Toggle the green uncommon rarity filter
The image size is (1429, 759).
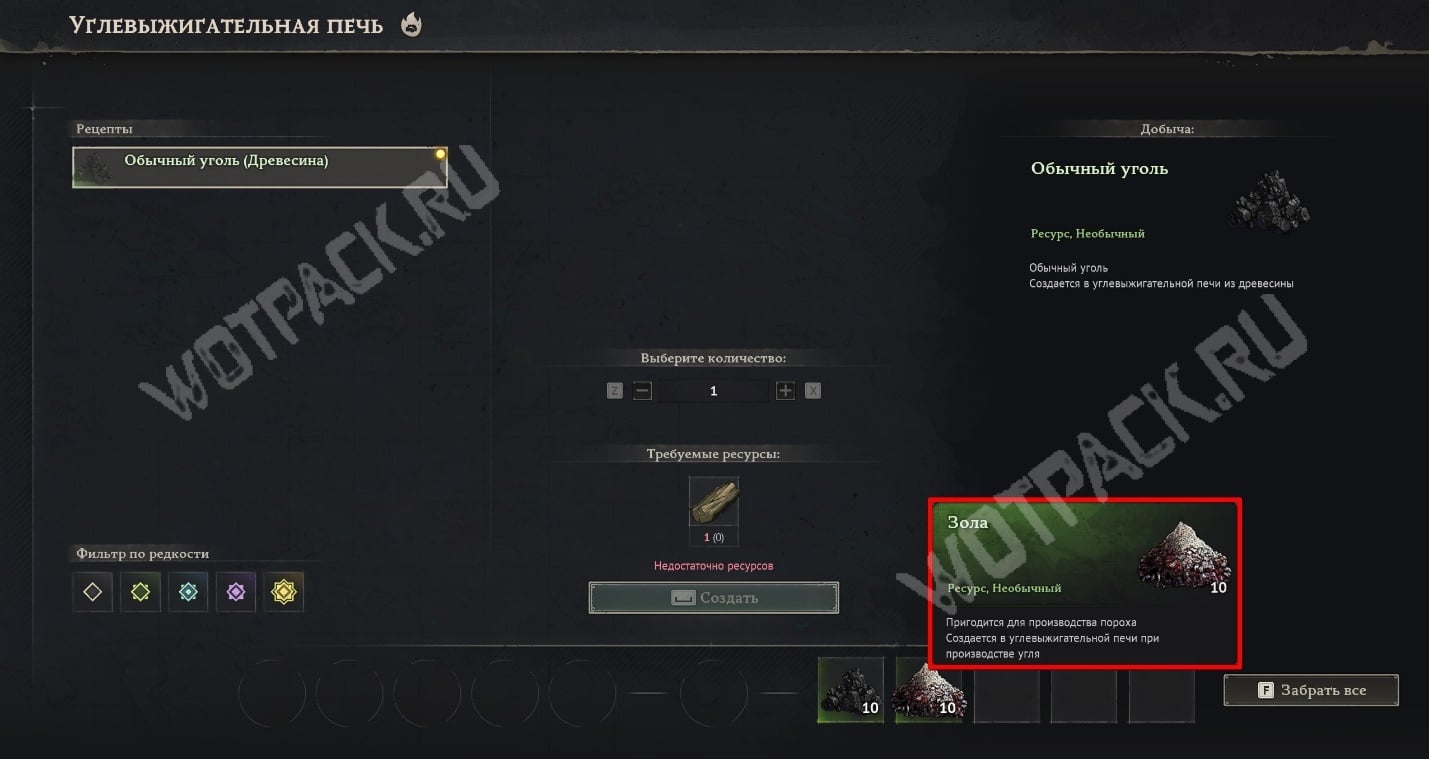(x=140, y=592)
